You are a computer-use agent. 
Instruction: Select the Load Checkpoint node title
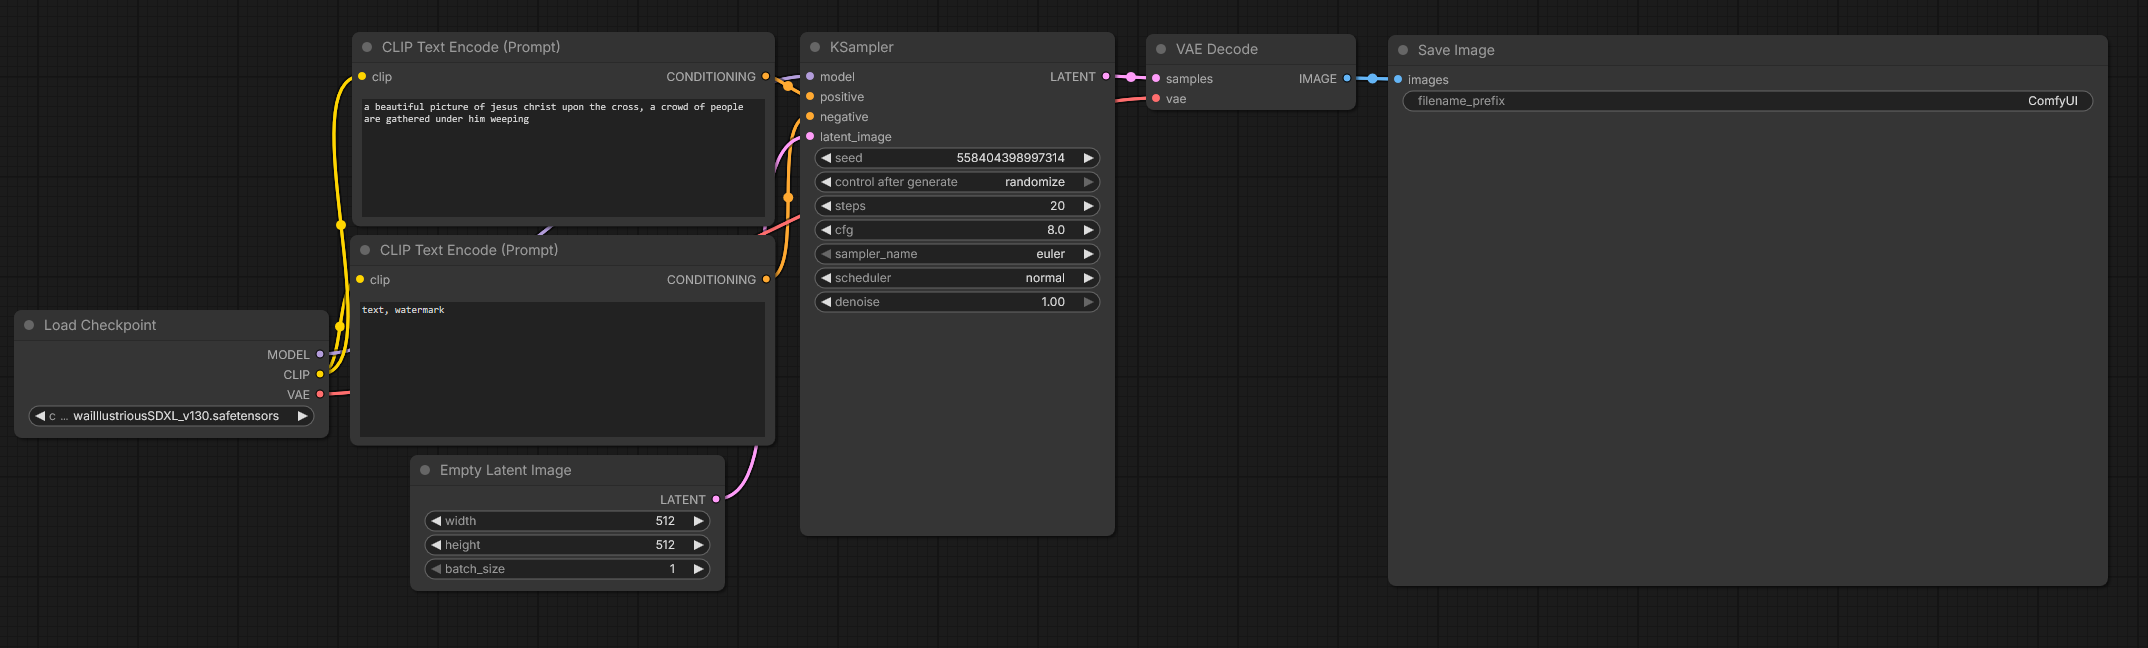[x=100, y=325]
